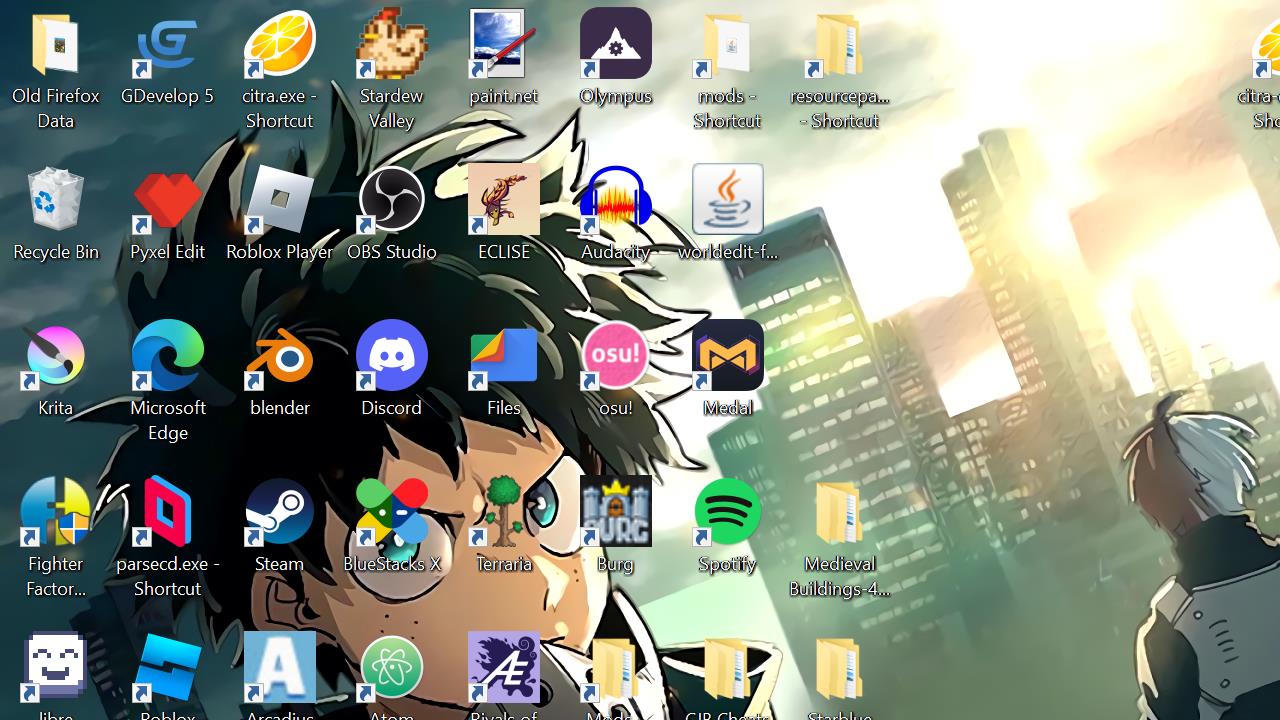This screenshot has height=720, width=1280.
Task: Click the Stardew Valley shortcut
Action: 392,45
